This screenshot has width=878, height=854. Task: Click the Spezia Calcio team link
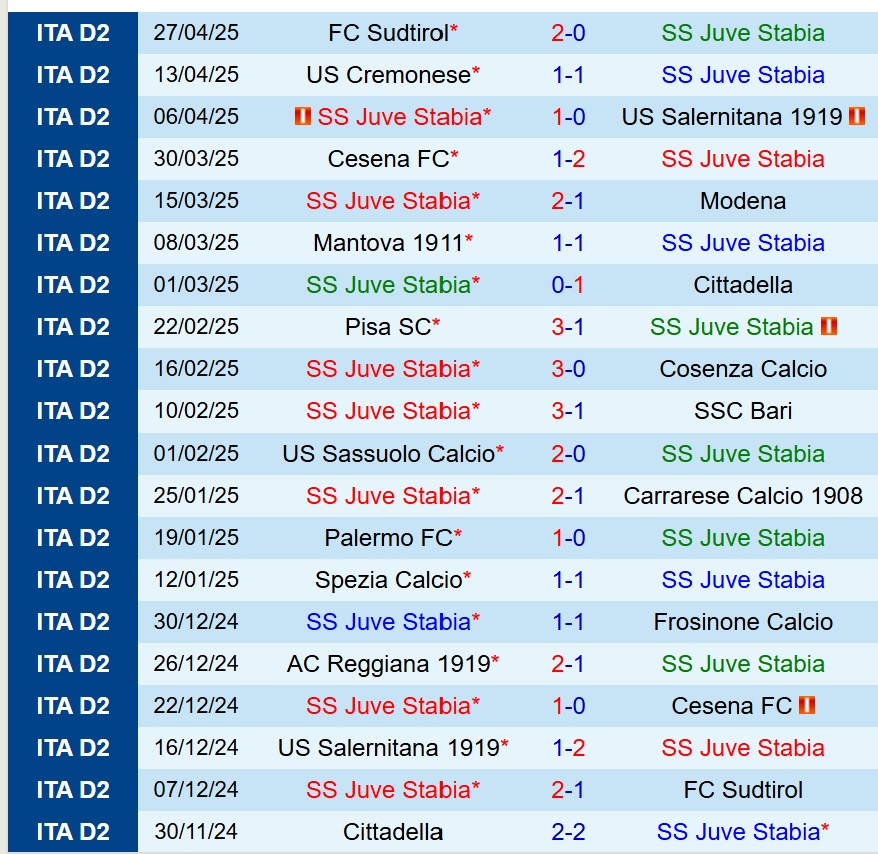(x=388, y=580)
